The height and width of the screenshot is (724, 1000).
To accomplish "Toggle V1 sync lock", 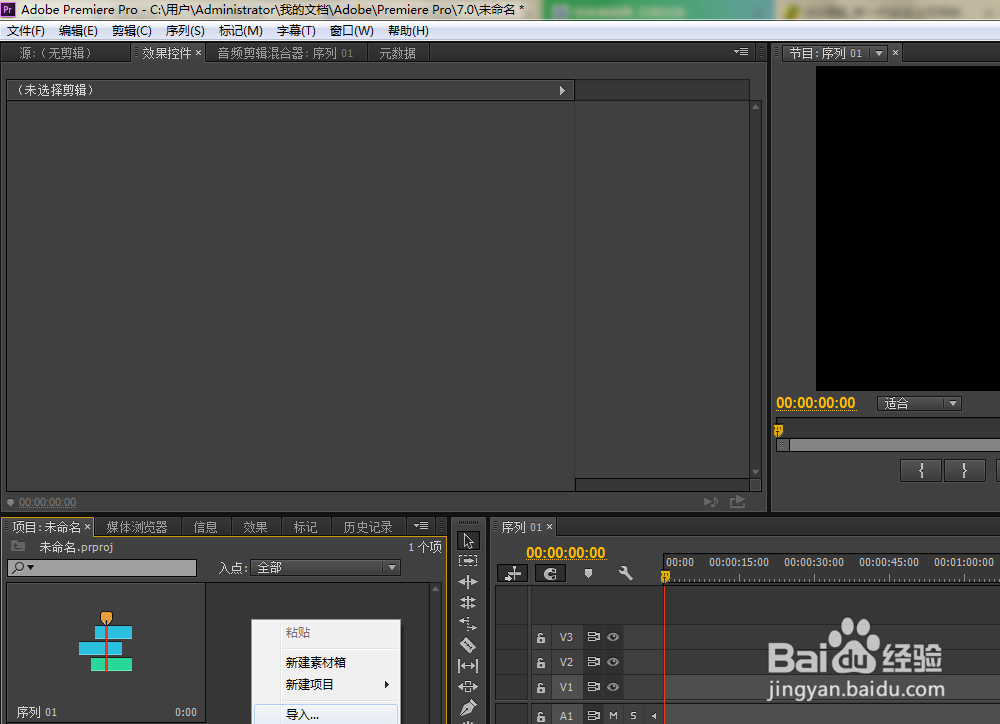I will tap(593, 686).
